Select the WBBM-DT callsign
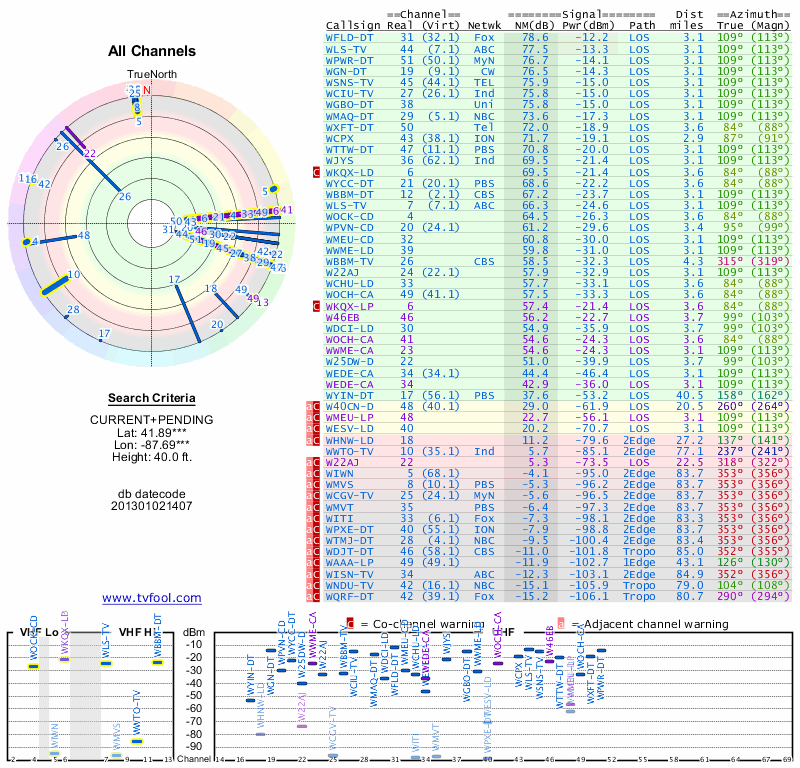The height and width of the screenshot is (768, 800). tap(349, 194)
